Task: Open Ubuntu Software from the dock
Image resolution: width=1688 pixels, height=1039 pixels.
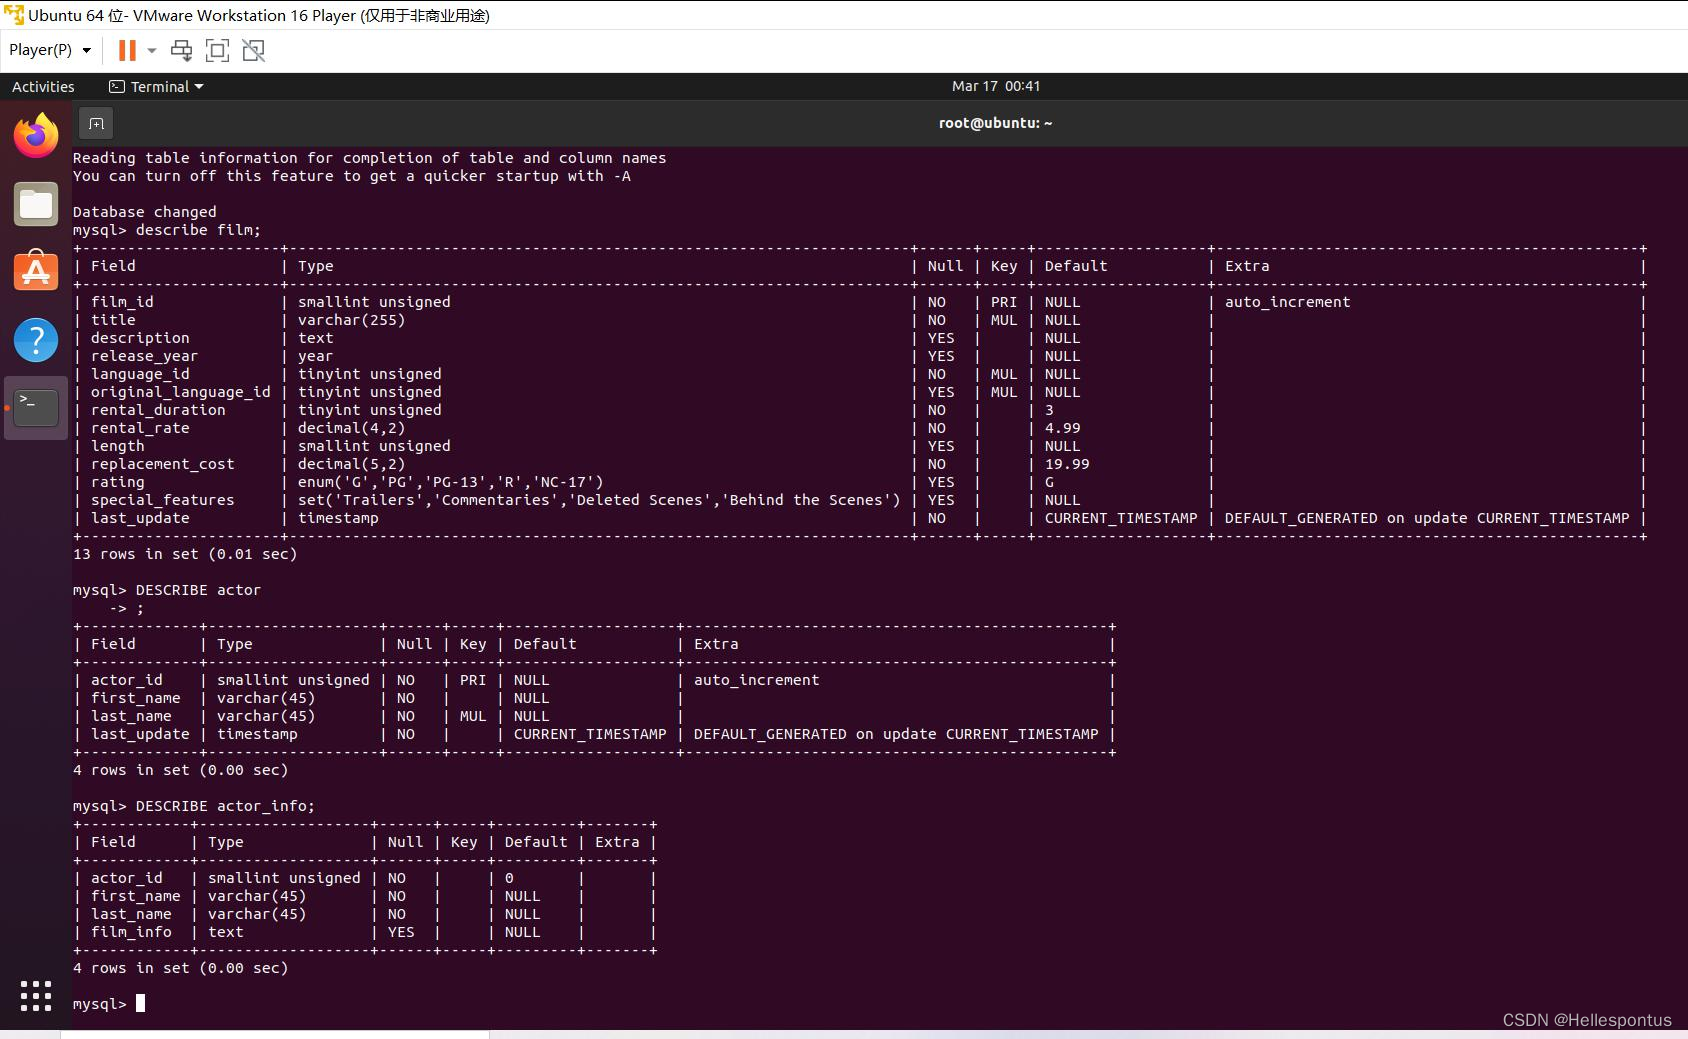Action: (35, 271)
